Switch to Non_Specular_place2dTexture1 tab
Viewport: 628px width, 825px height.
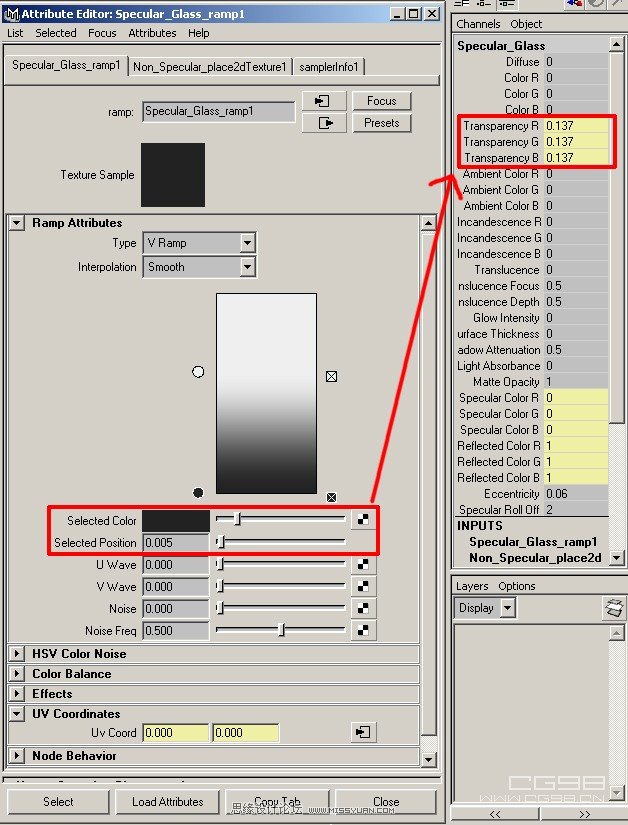(210, 67)
